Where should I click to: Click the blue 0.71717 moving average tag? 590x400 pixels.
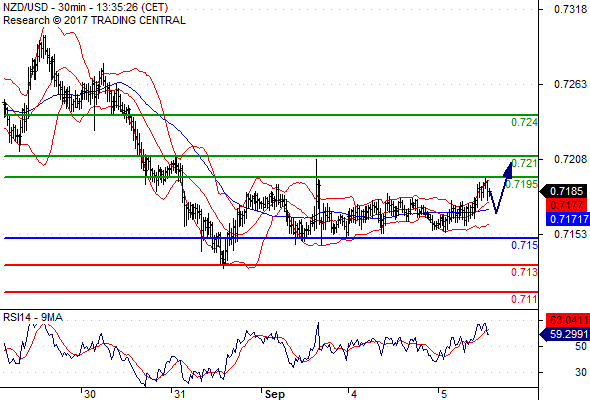coord(568,219)
